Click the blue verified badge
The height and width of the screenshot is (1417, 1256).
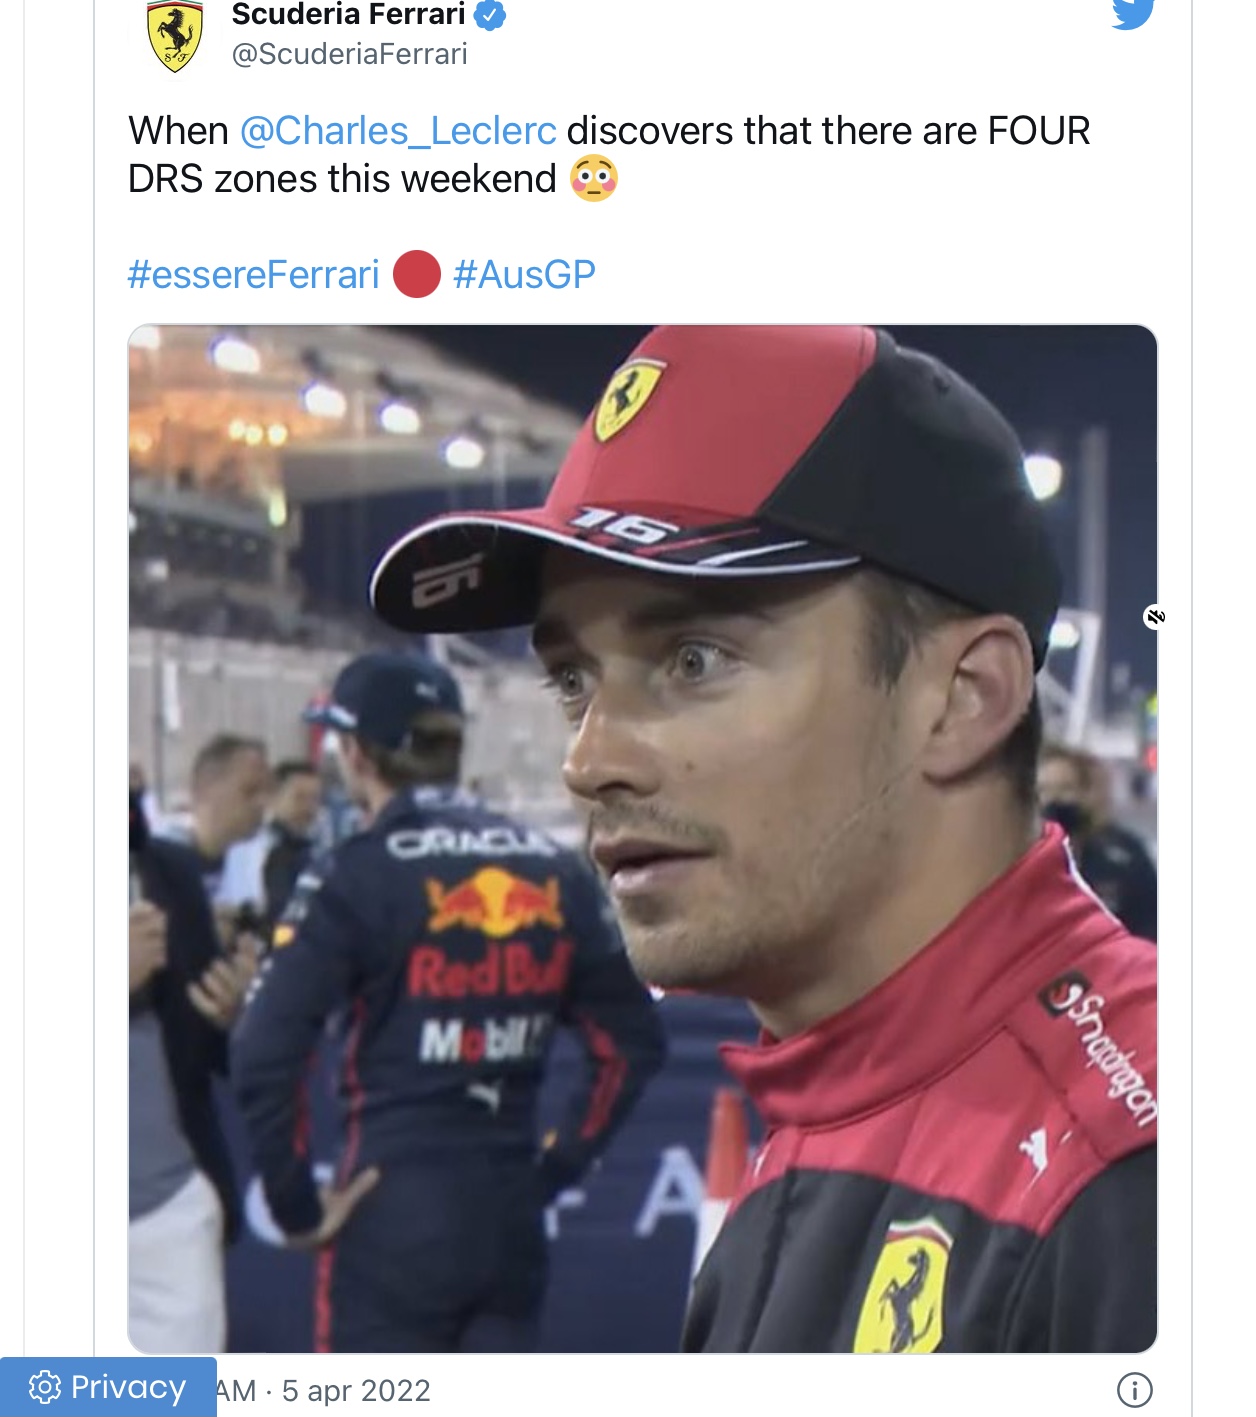(489, 15)
